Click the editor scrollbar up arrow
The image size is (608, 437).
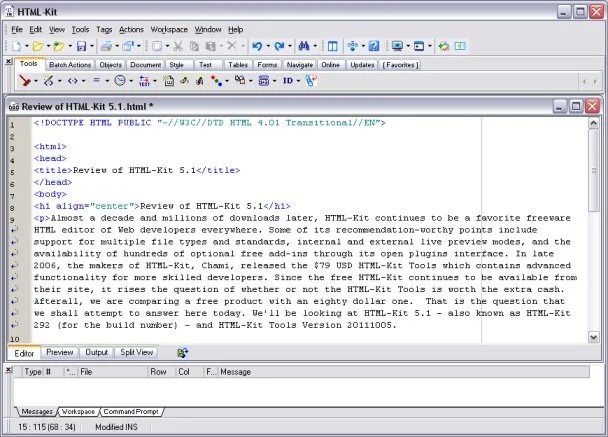pyautogui.click(x=594, y=123)
